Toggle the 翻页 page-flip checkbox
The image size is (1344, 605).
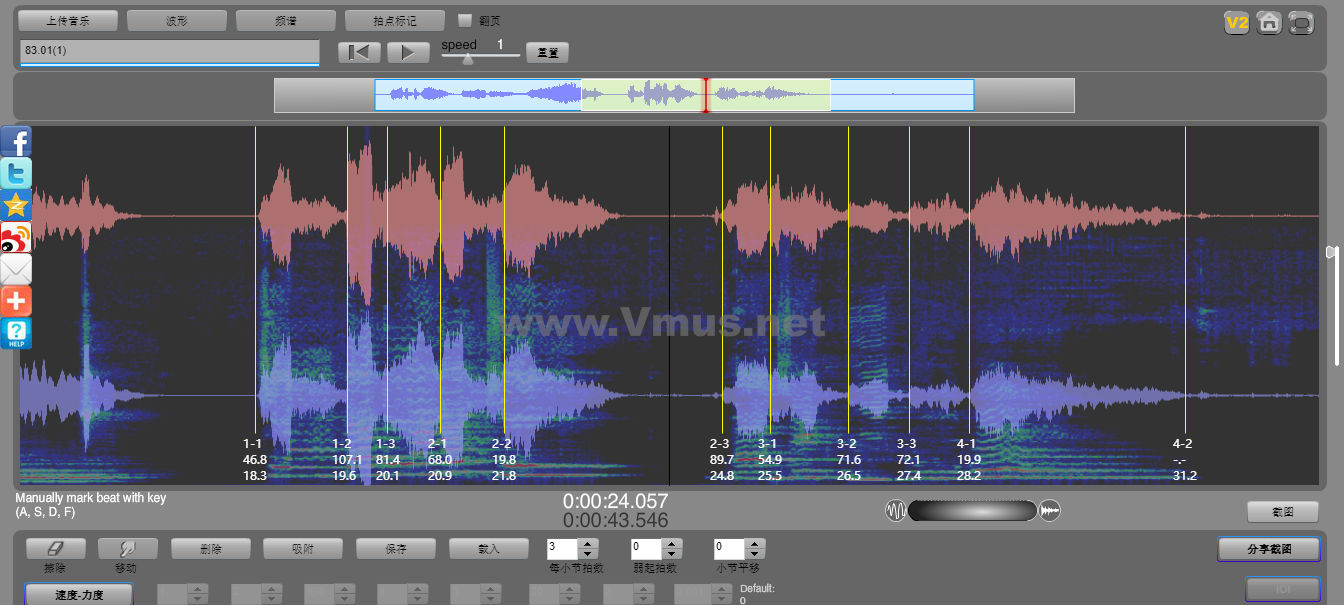coord(465,20)
